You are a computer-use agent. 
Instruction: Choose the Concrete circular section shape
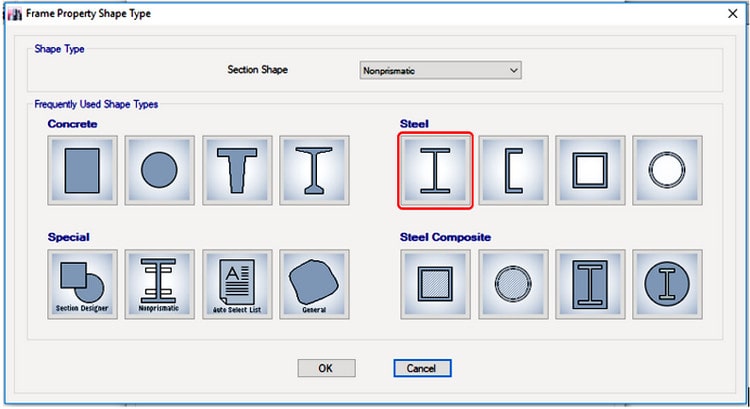[x=160, y=170]
